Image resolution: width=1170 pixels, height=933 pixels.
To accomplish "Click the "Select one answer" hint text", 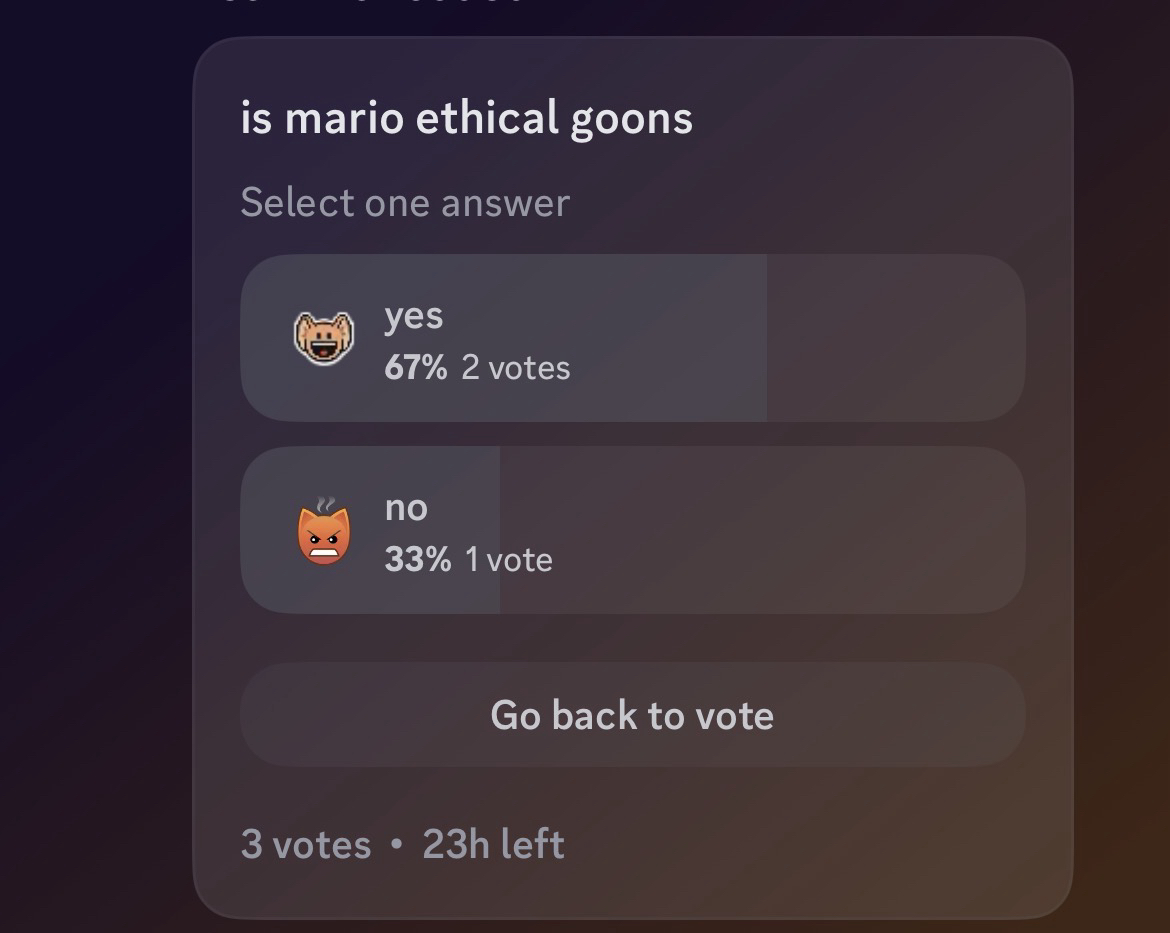I will (x=405, y=203).
